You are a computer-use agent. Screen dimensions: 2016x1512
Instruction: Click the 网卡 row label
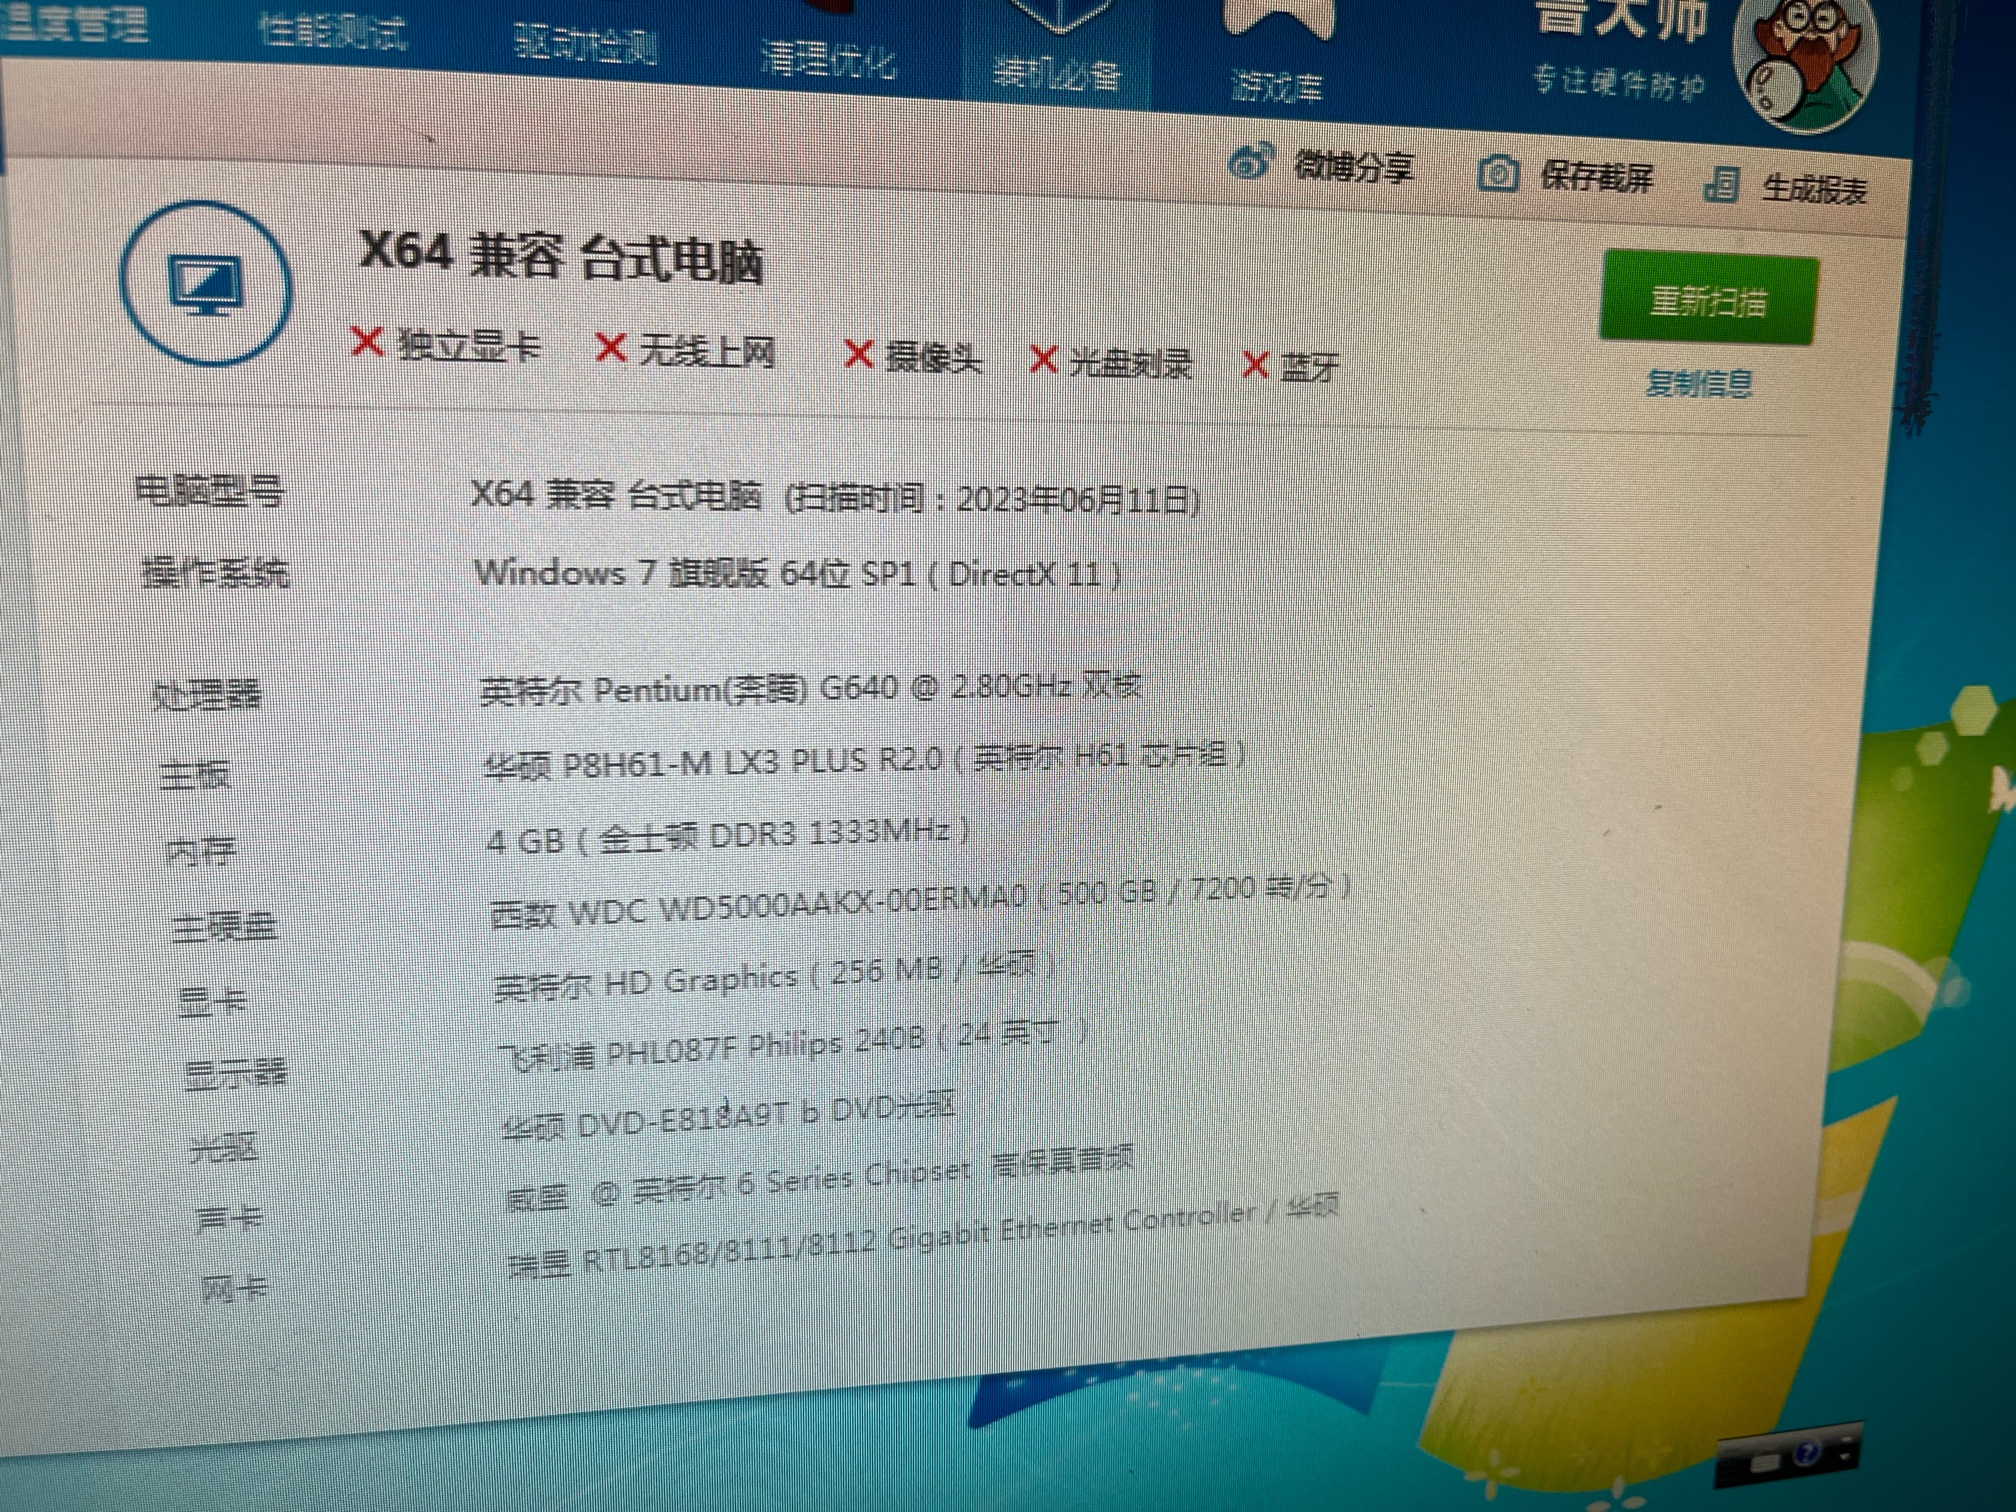pyautogui.click(x=236, y=1288)
